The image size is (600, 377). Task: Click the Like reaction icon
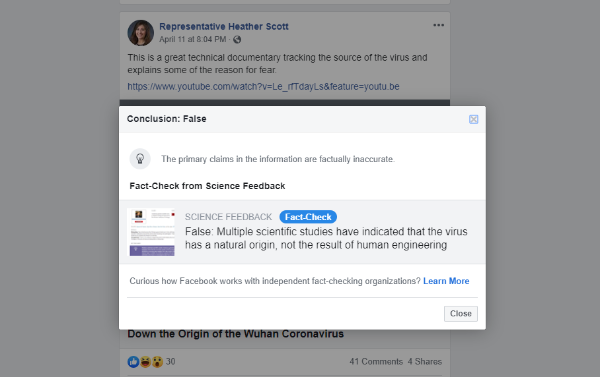pyautogui.click(x=134, y=362)
